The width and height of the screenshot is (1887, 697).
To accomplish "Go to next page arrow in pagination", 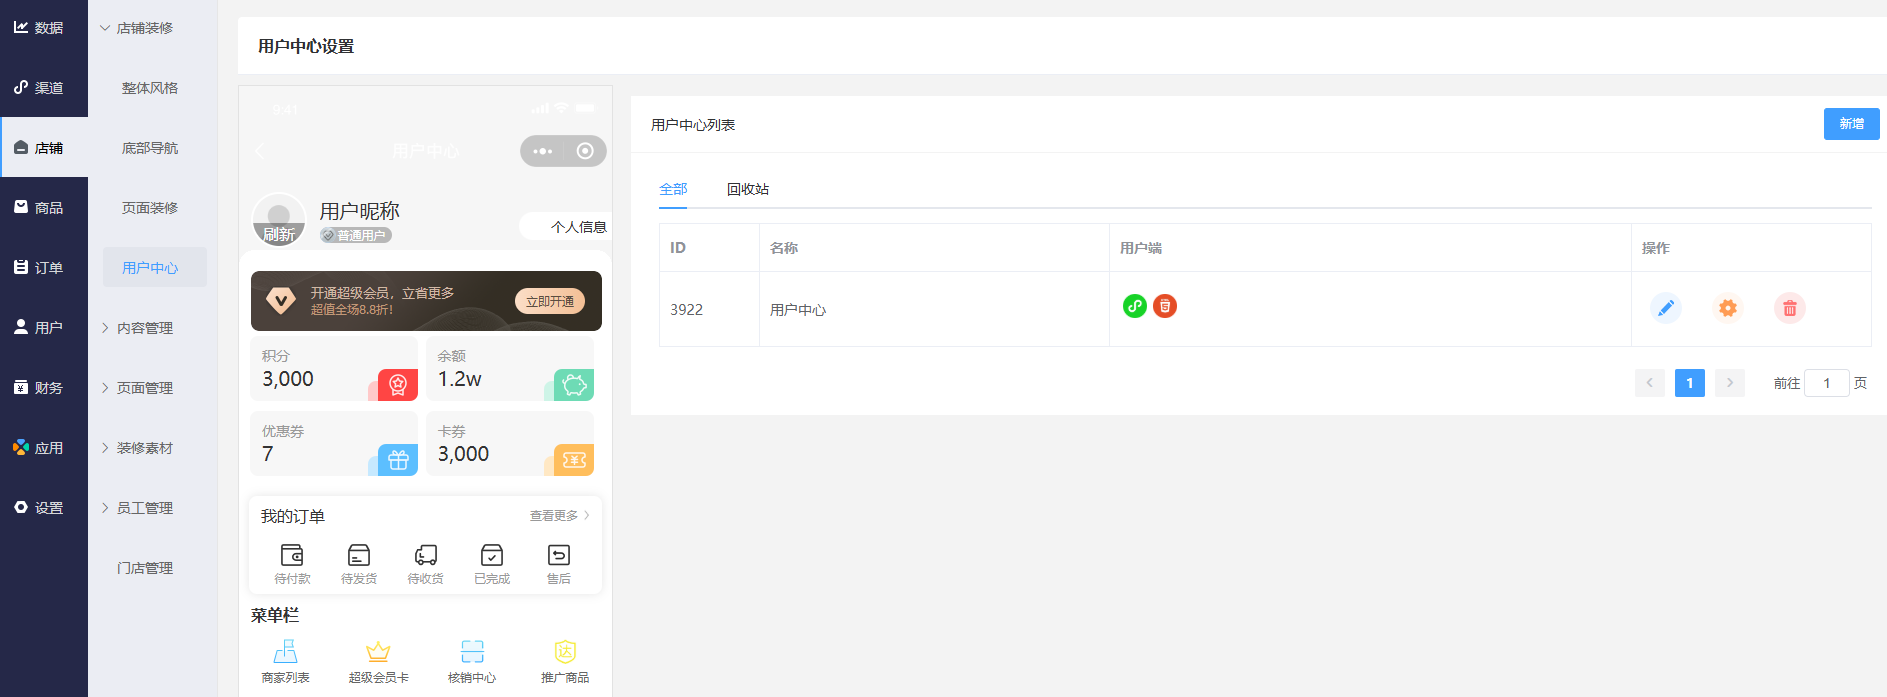I will (x=1730, y=383).
